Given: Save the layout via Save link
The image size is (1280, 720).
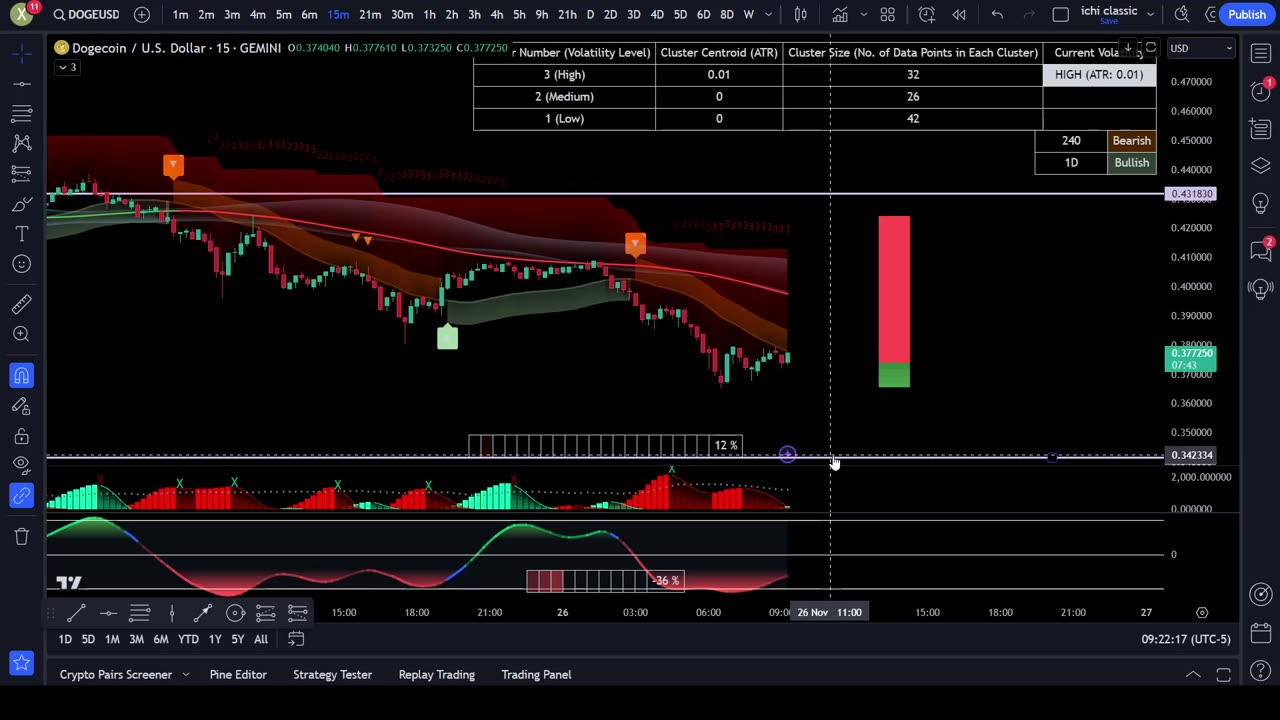Looking at the screenshot, I should click(1109, 21).
